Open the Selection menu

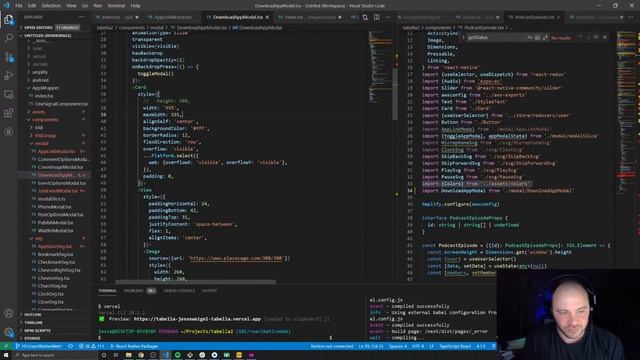tap(51, 6)
